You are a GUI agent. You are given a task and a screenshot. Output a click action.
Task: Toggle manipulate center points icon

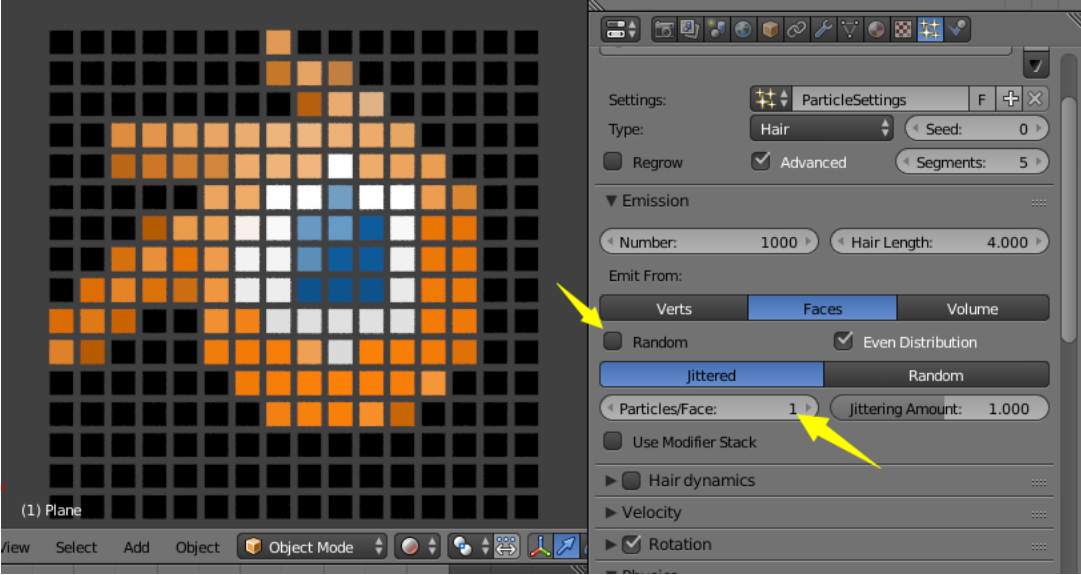coord(506,547)
